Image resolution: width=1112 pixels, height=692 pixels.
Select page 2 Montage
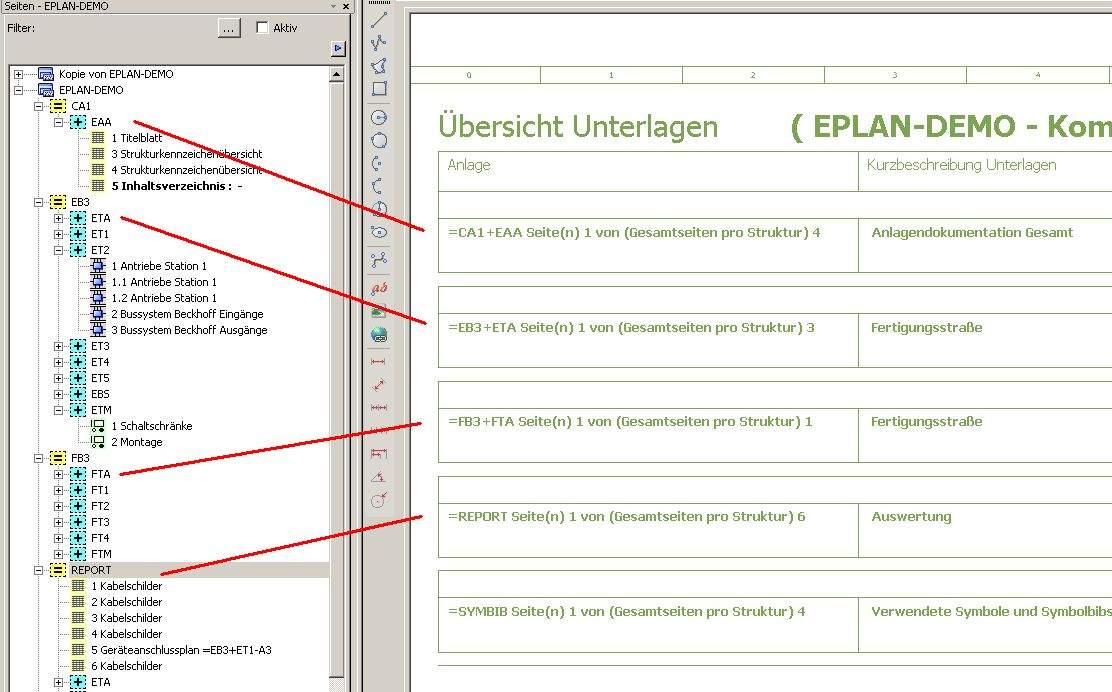(x=137, y=442)
